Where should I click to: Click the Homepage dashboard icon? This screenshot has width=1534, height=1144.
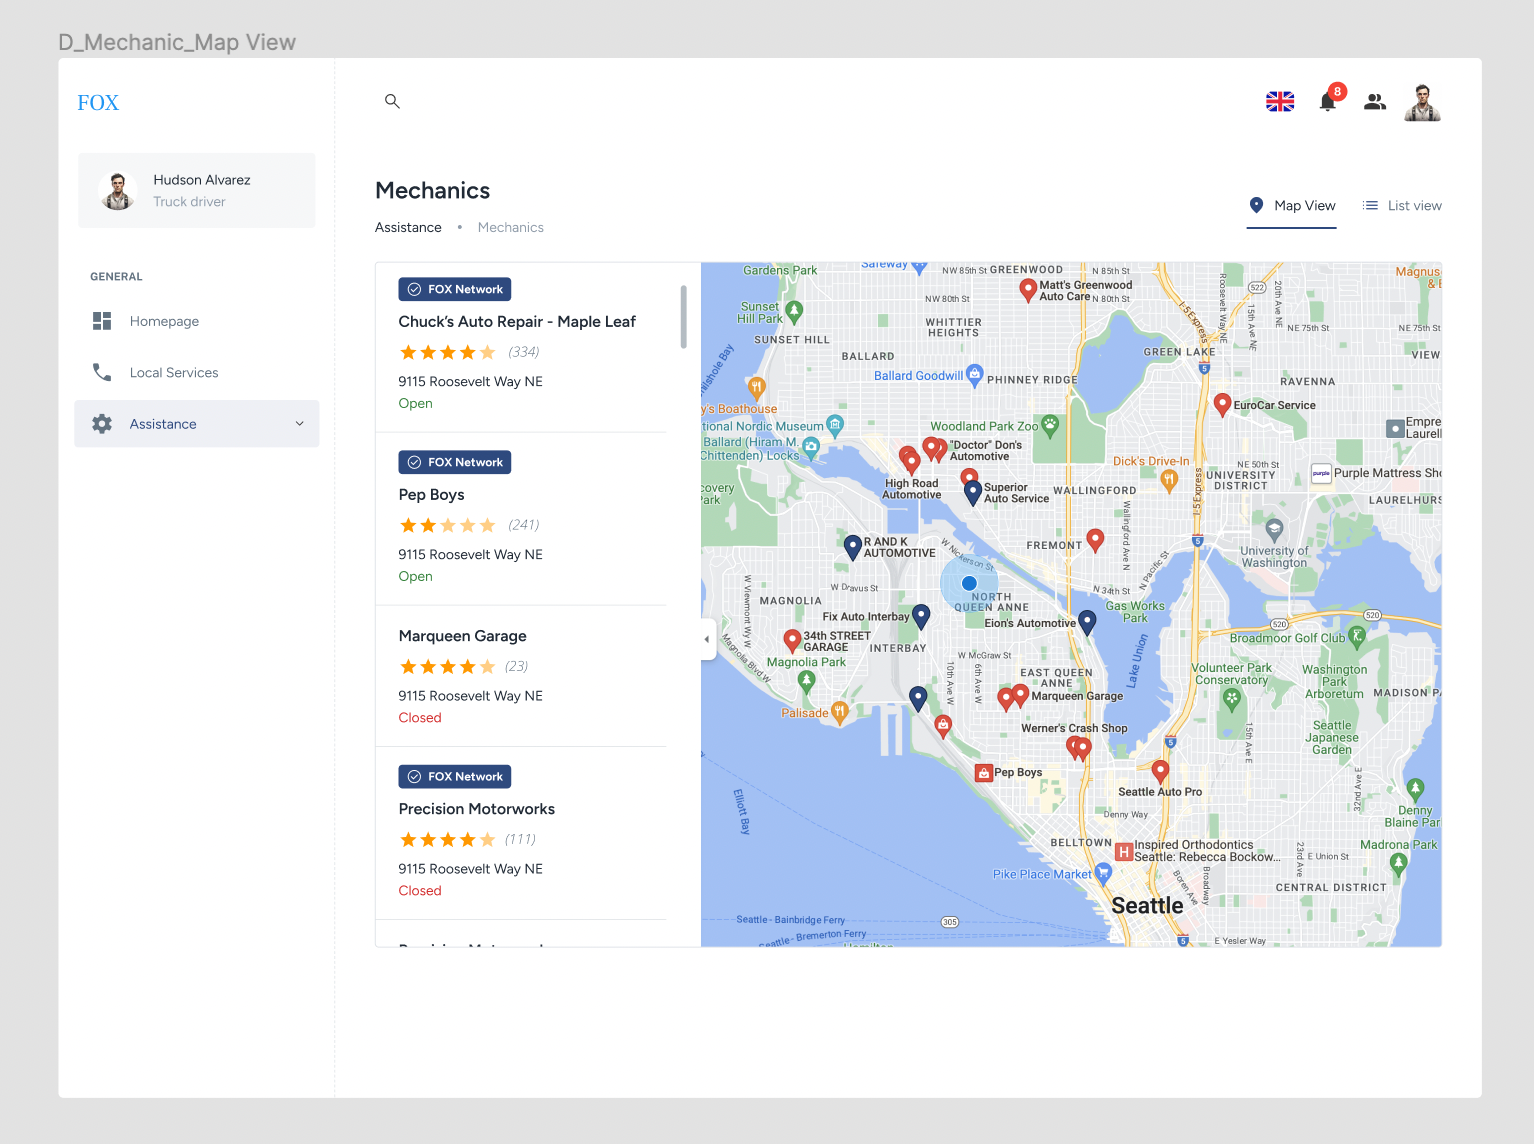(x=102, y=321)
